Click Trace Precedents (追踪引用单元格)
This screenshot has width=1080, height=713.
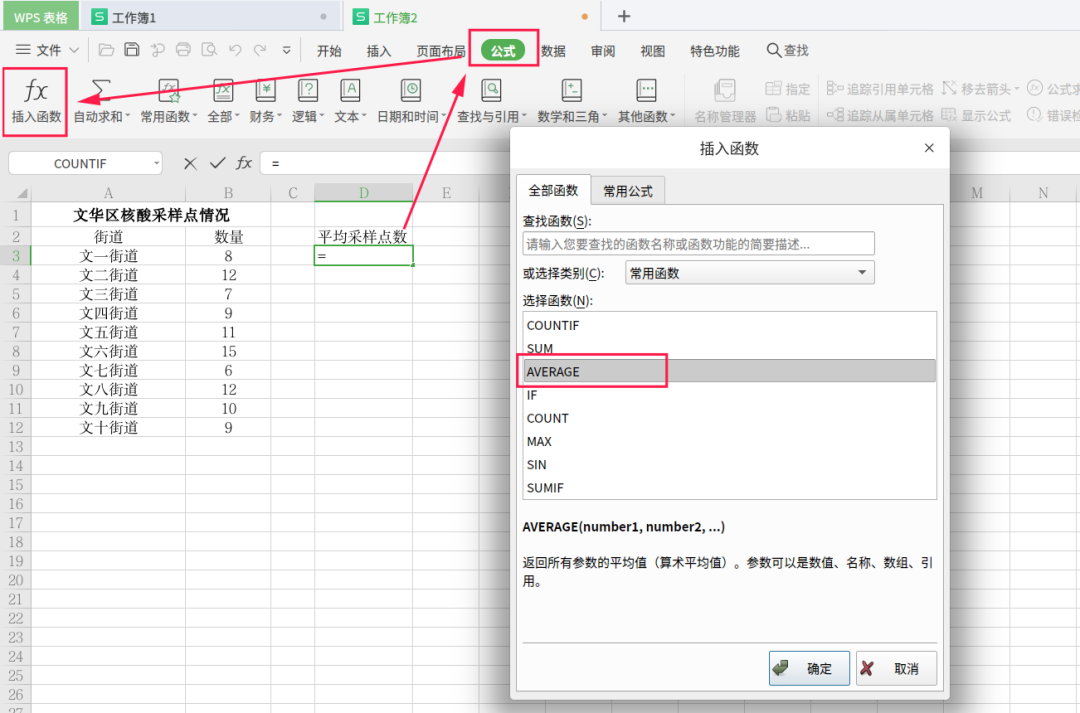(x=880, y=89)
